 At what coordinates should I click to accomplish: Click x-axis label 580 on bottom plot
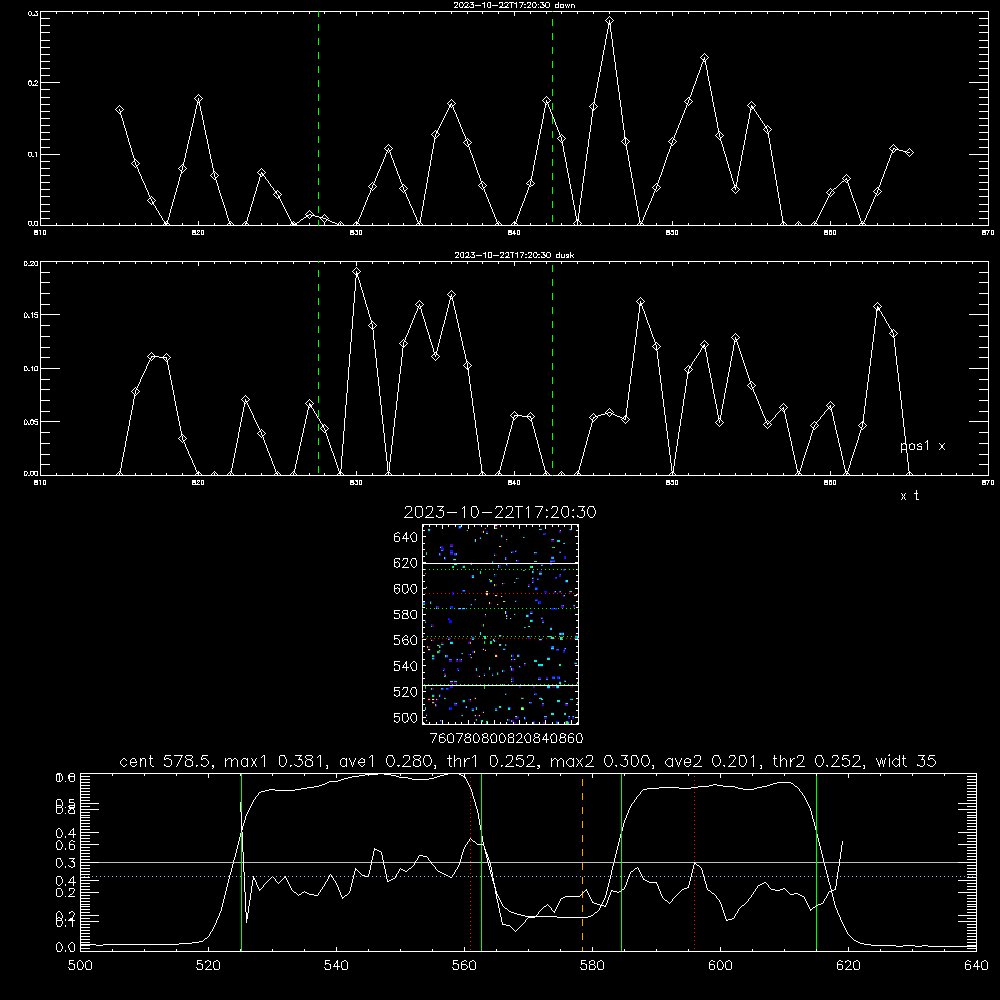592,966
